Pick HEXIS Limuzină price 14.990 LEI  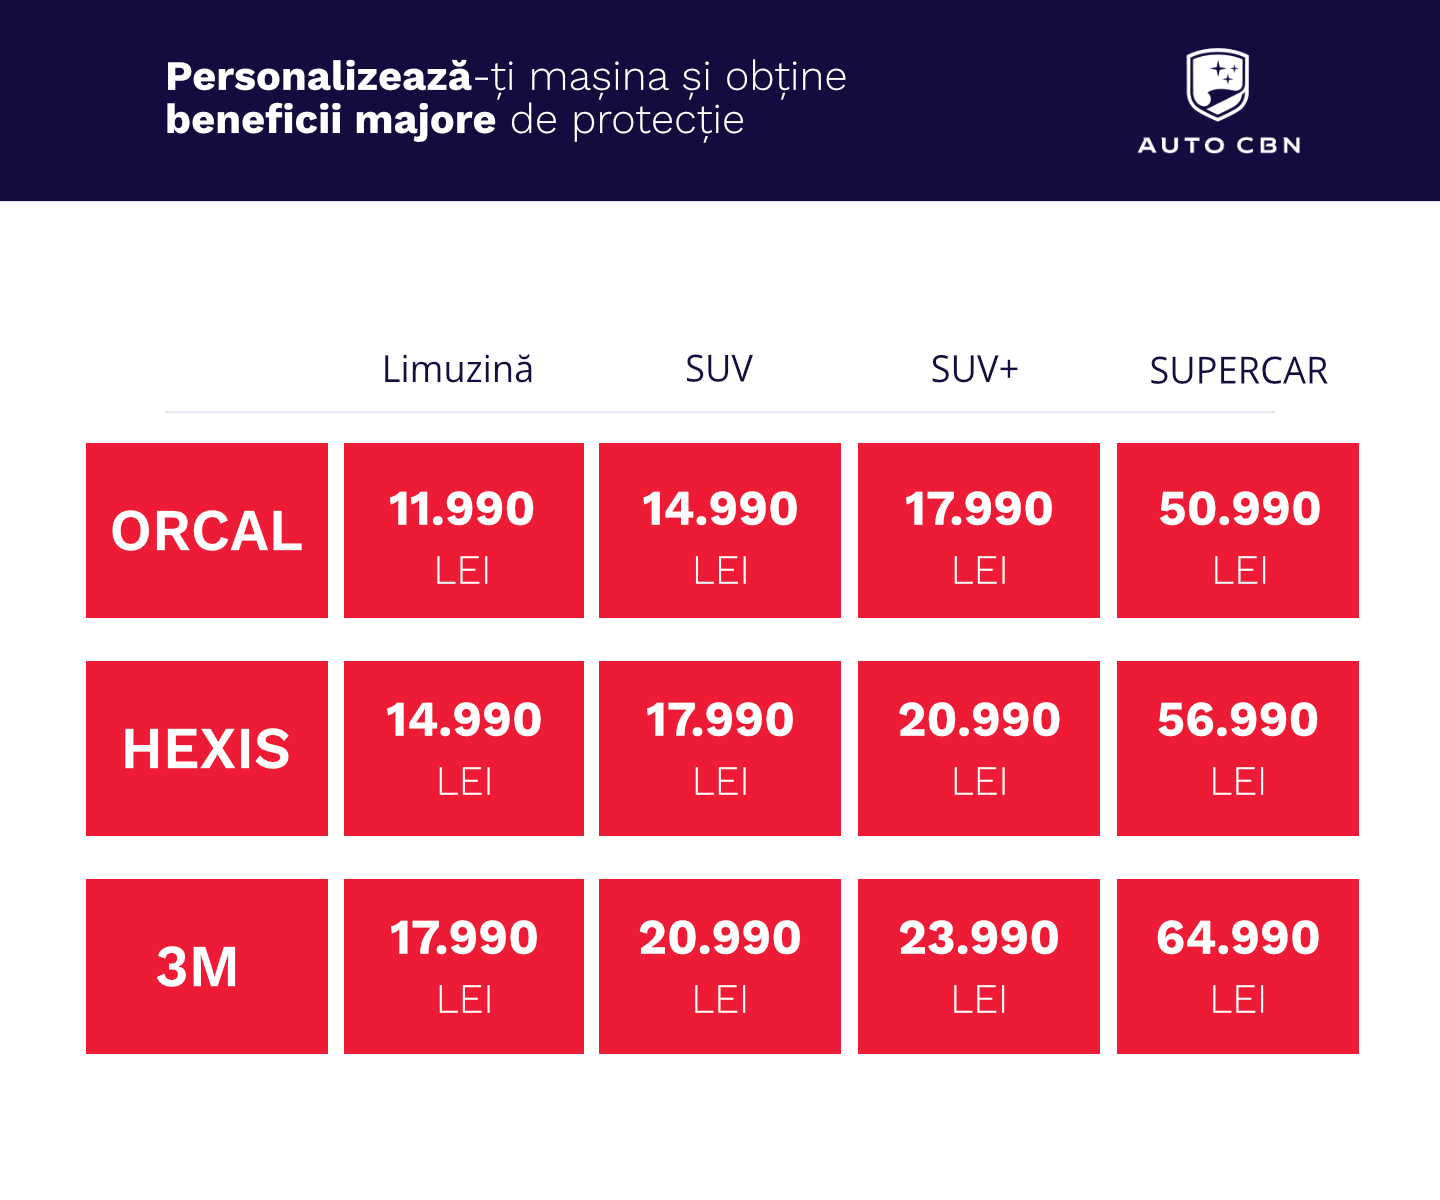click(x=464, y=748)
